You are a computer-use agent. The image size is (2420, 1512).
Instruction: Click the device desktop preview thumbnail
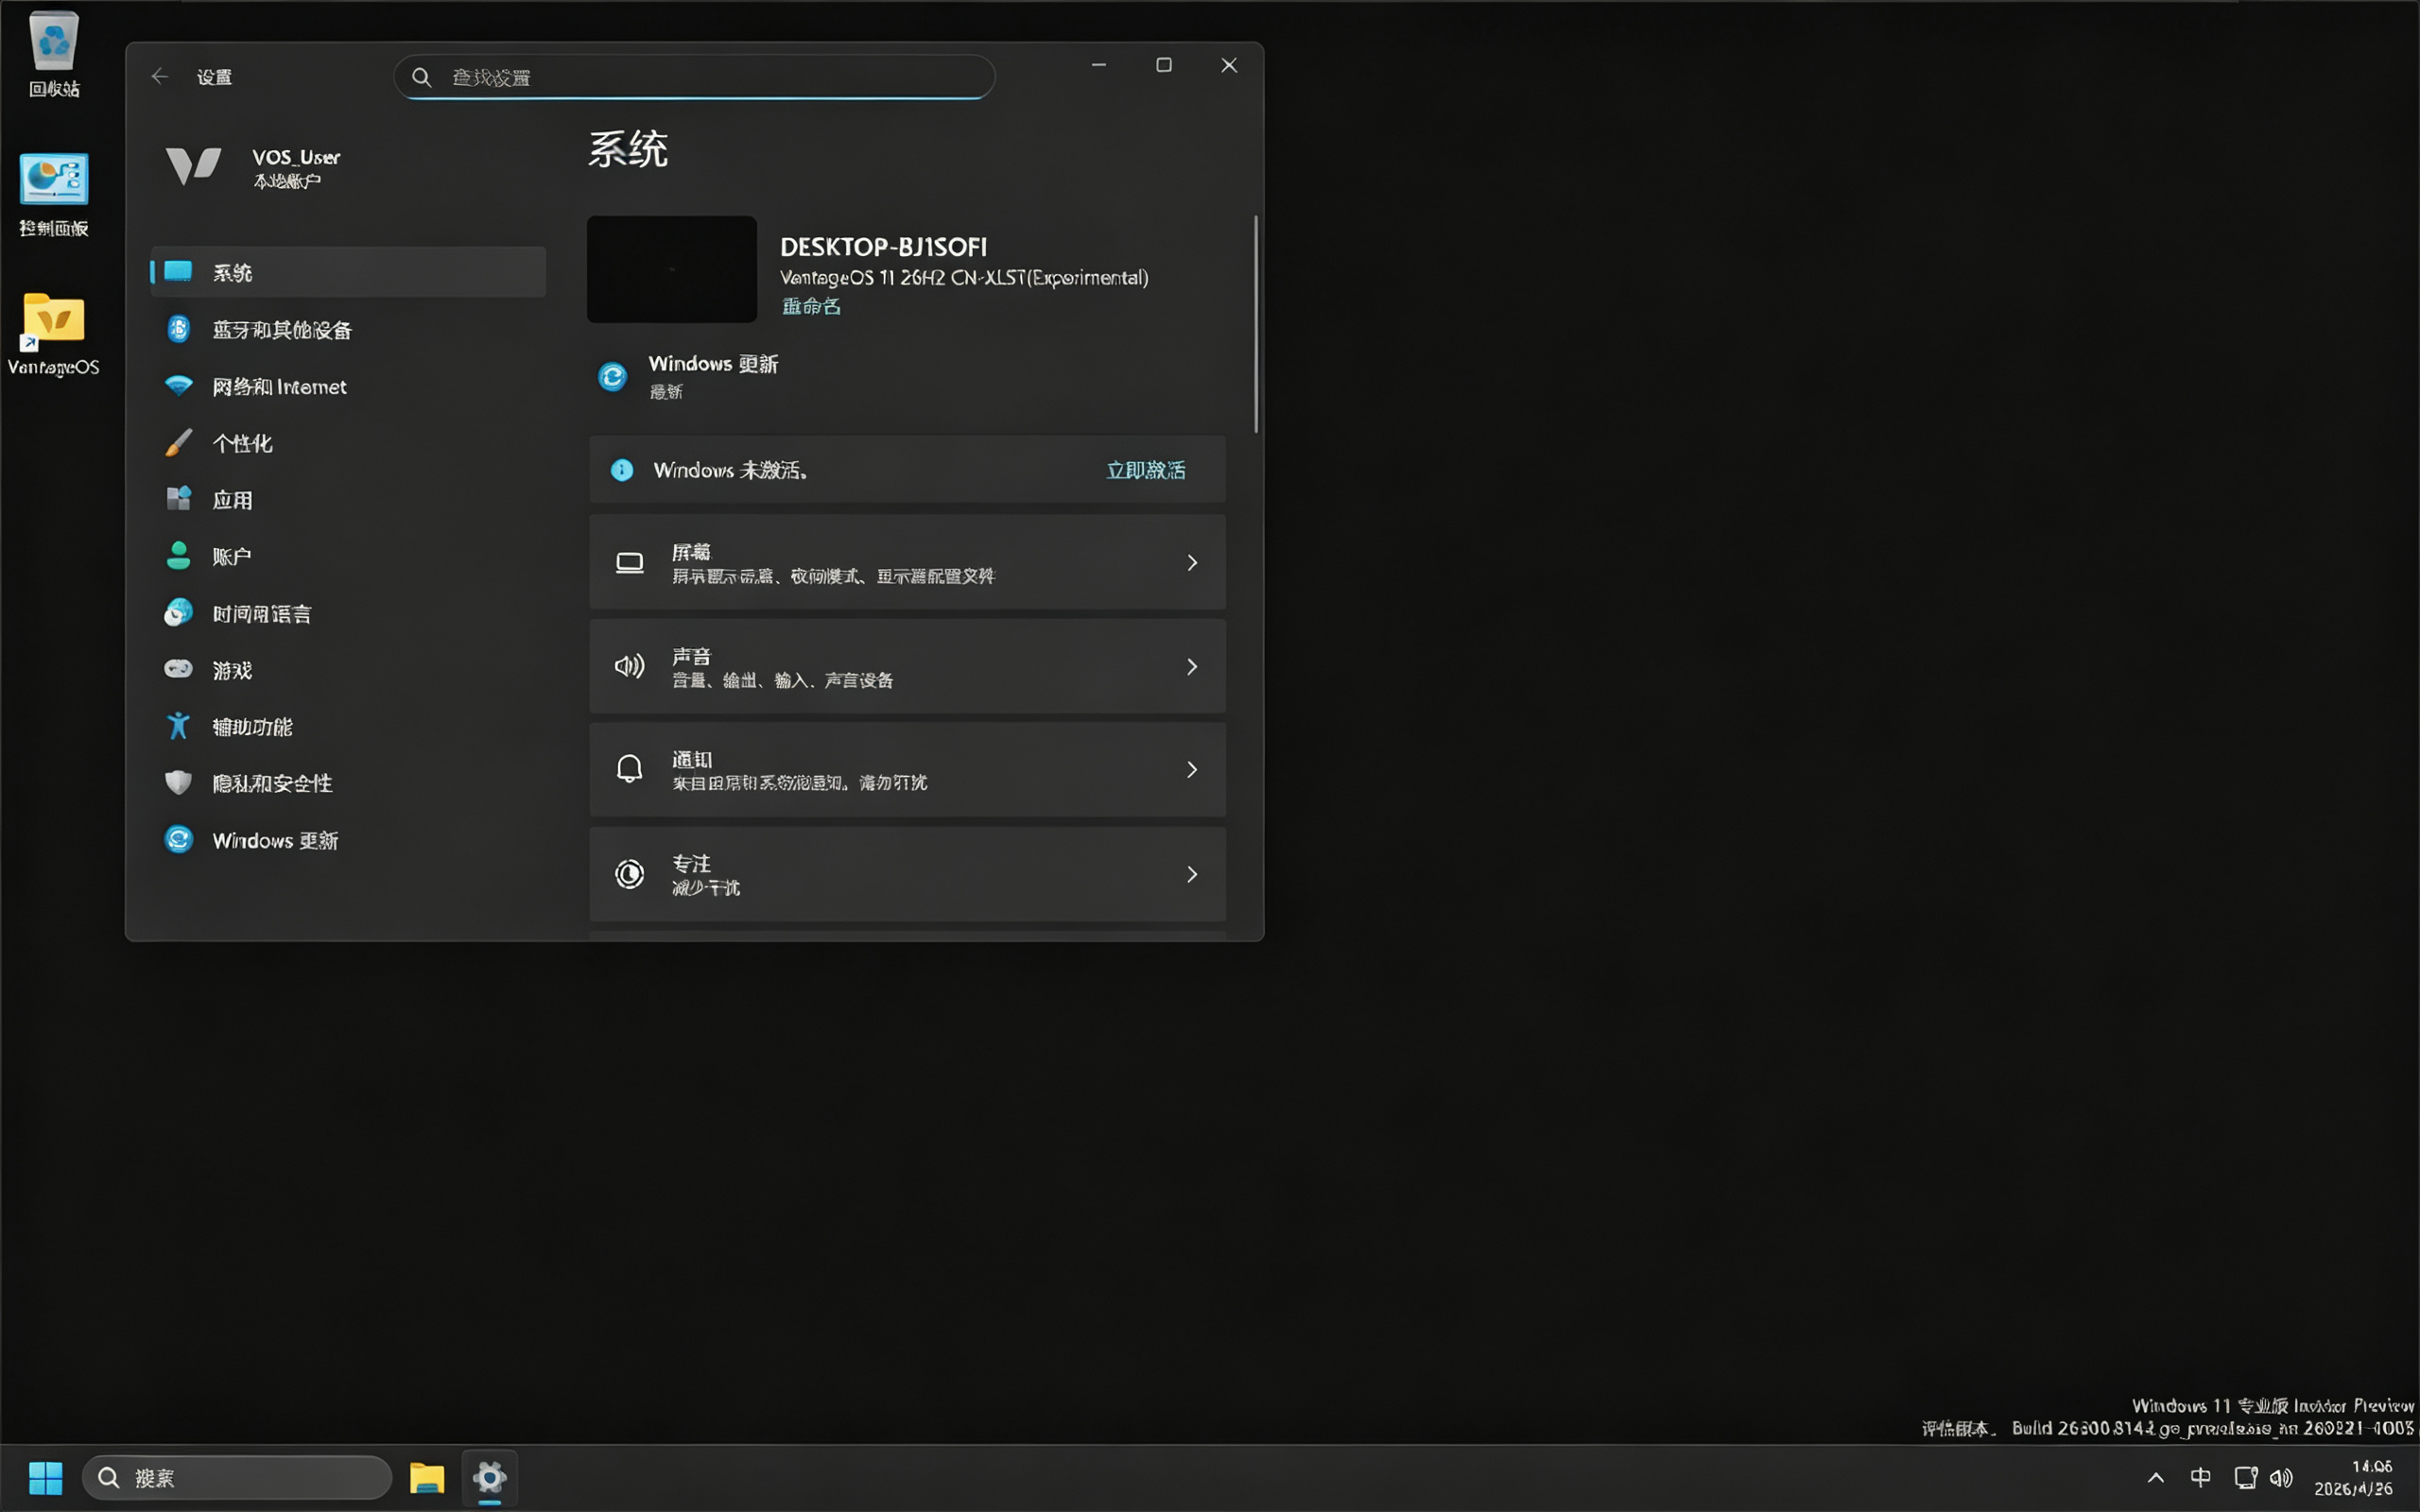[x=672, y=269]
